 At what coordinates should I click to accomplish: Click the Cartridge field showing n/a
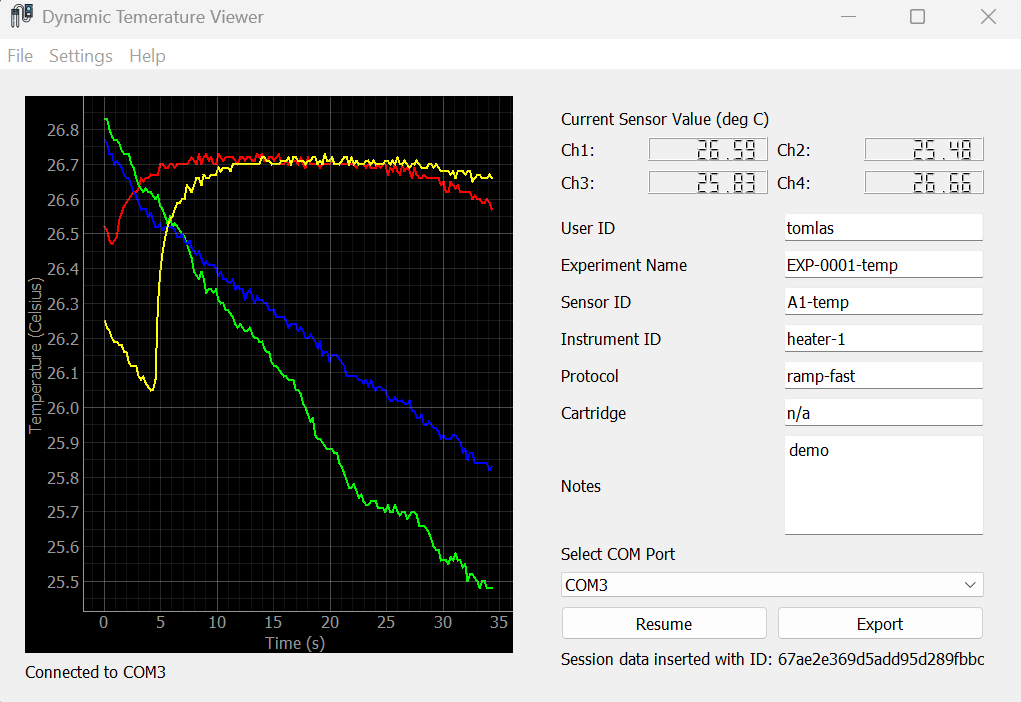(883, 412)
